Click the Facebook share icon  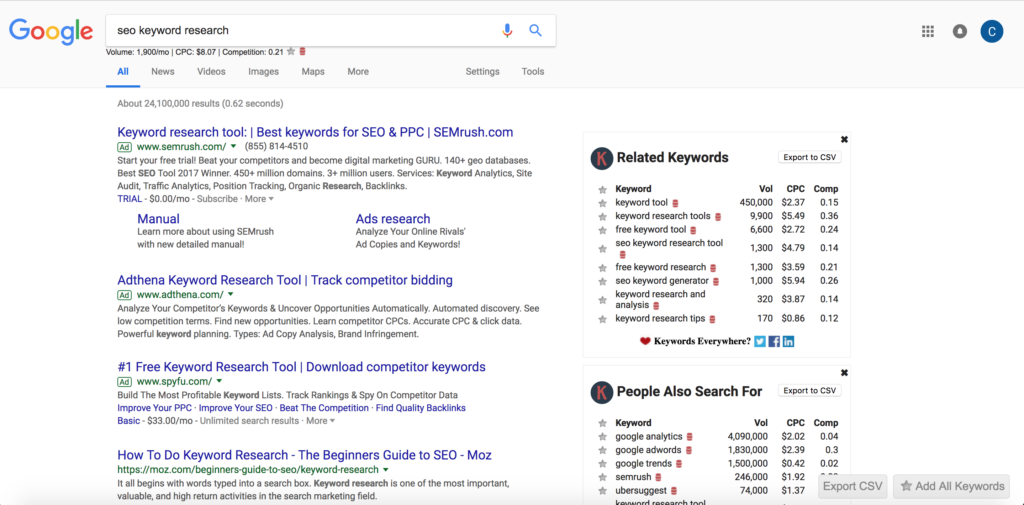click(x=774, y=341)
